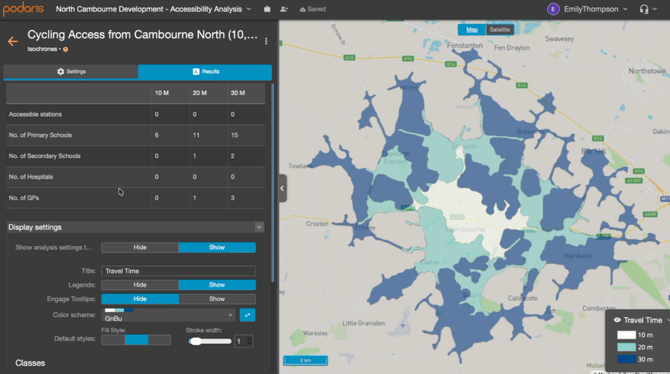The height and width of the screenshot is (374, 670).
Task: Select the Accessible stations row label
Action: [x=35, y=114]
